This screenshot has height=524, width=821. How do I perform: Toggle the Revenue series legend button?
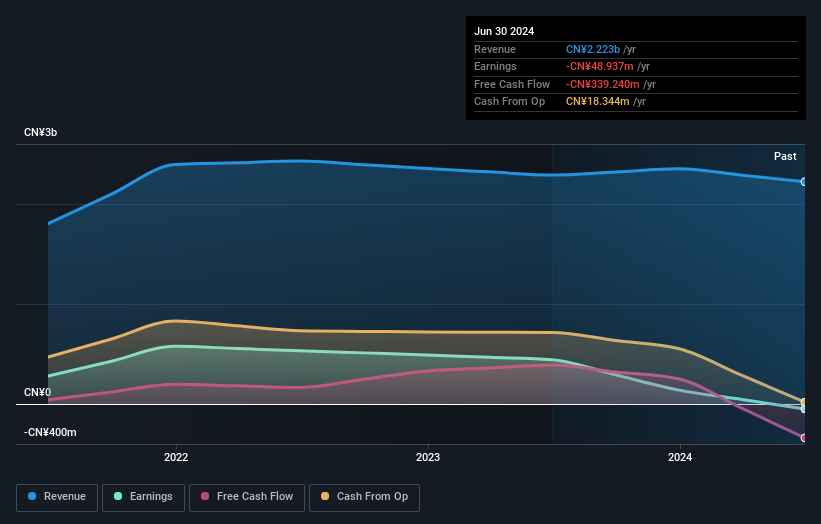(x=57, y=497)
